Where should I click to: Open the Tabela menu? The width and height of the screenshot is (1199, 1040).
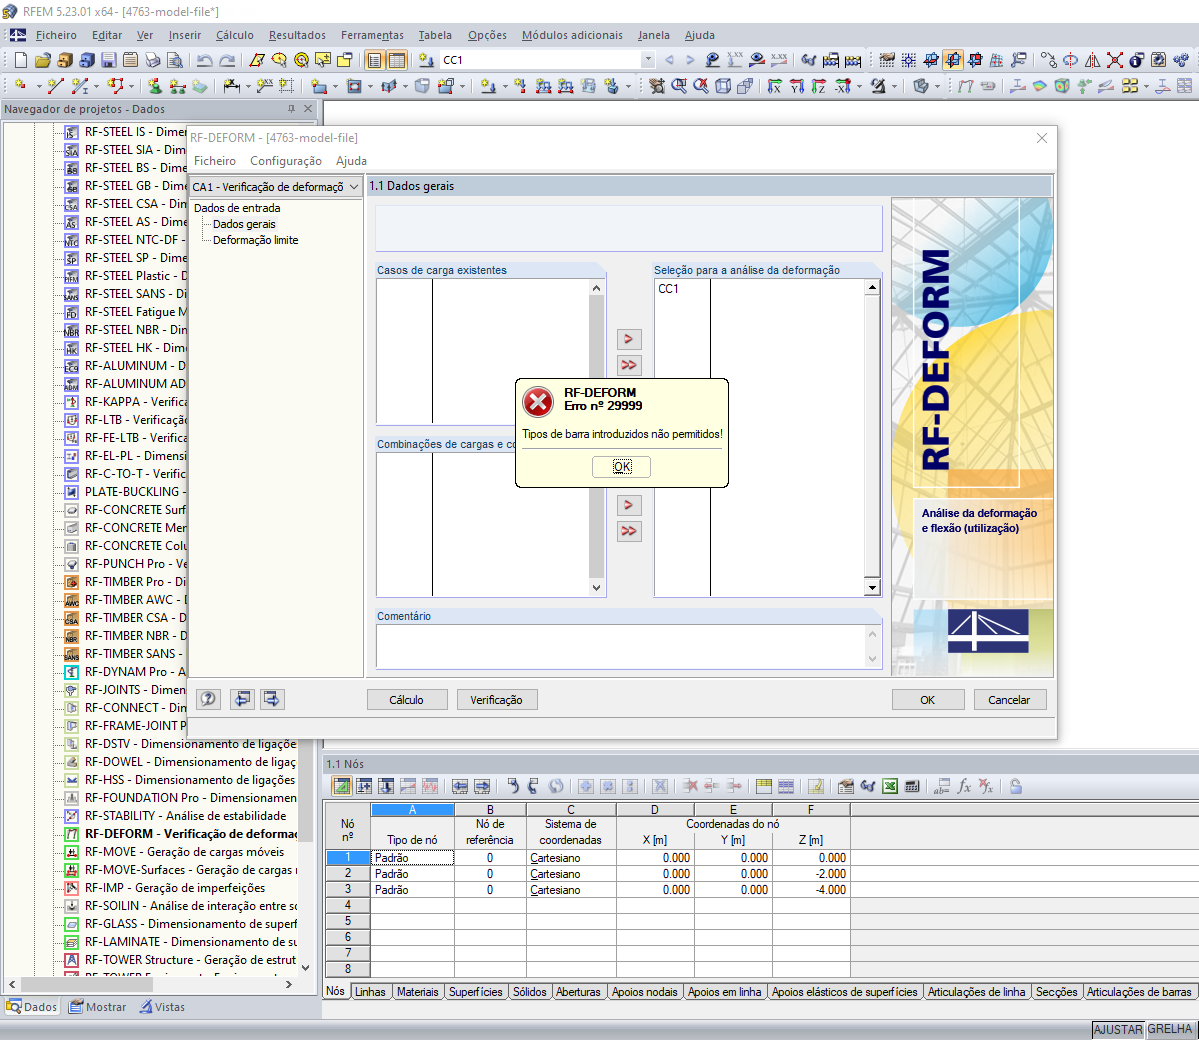pyautogui.click(x=434, y=35)
